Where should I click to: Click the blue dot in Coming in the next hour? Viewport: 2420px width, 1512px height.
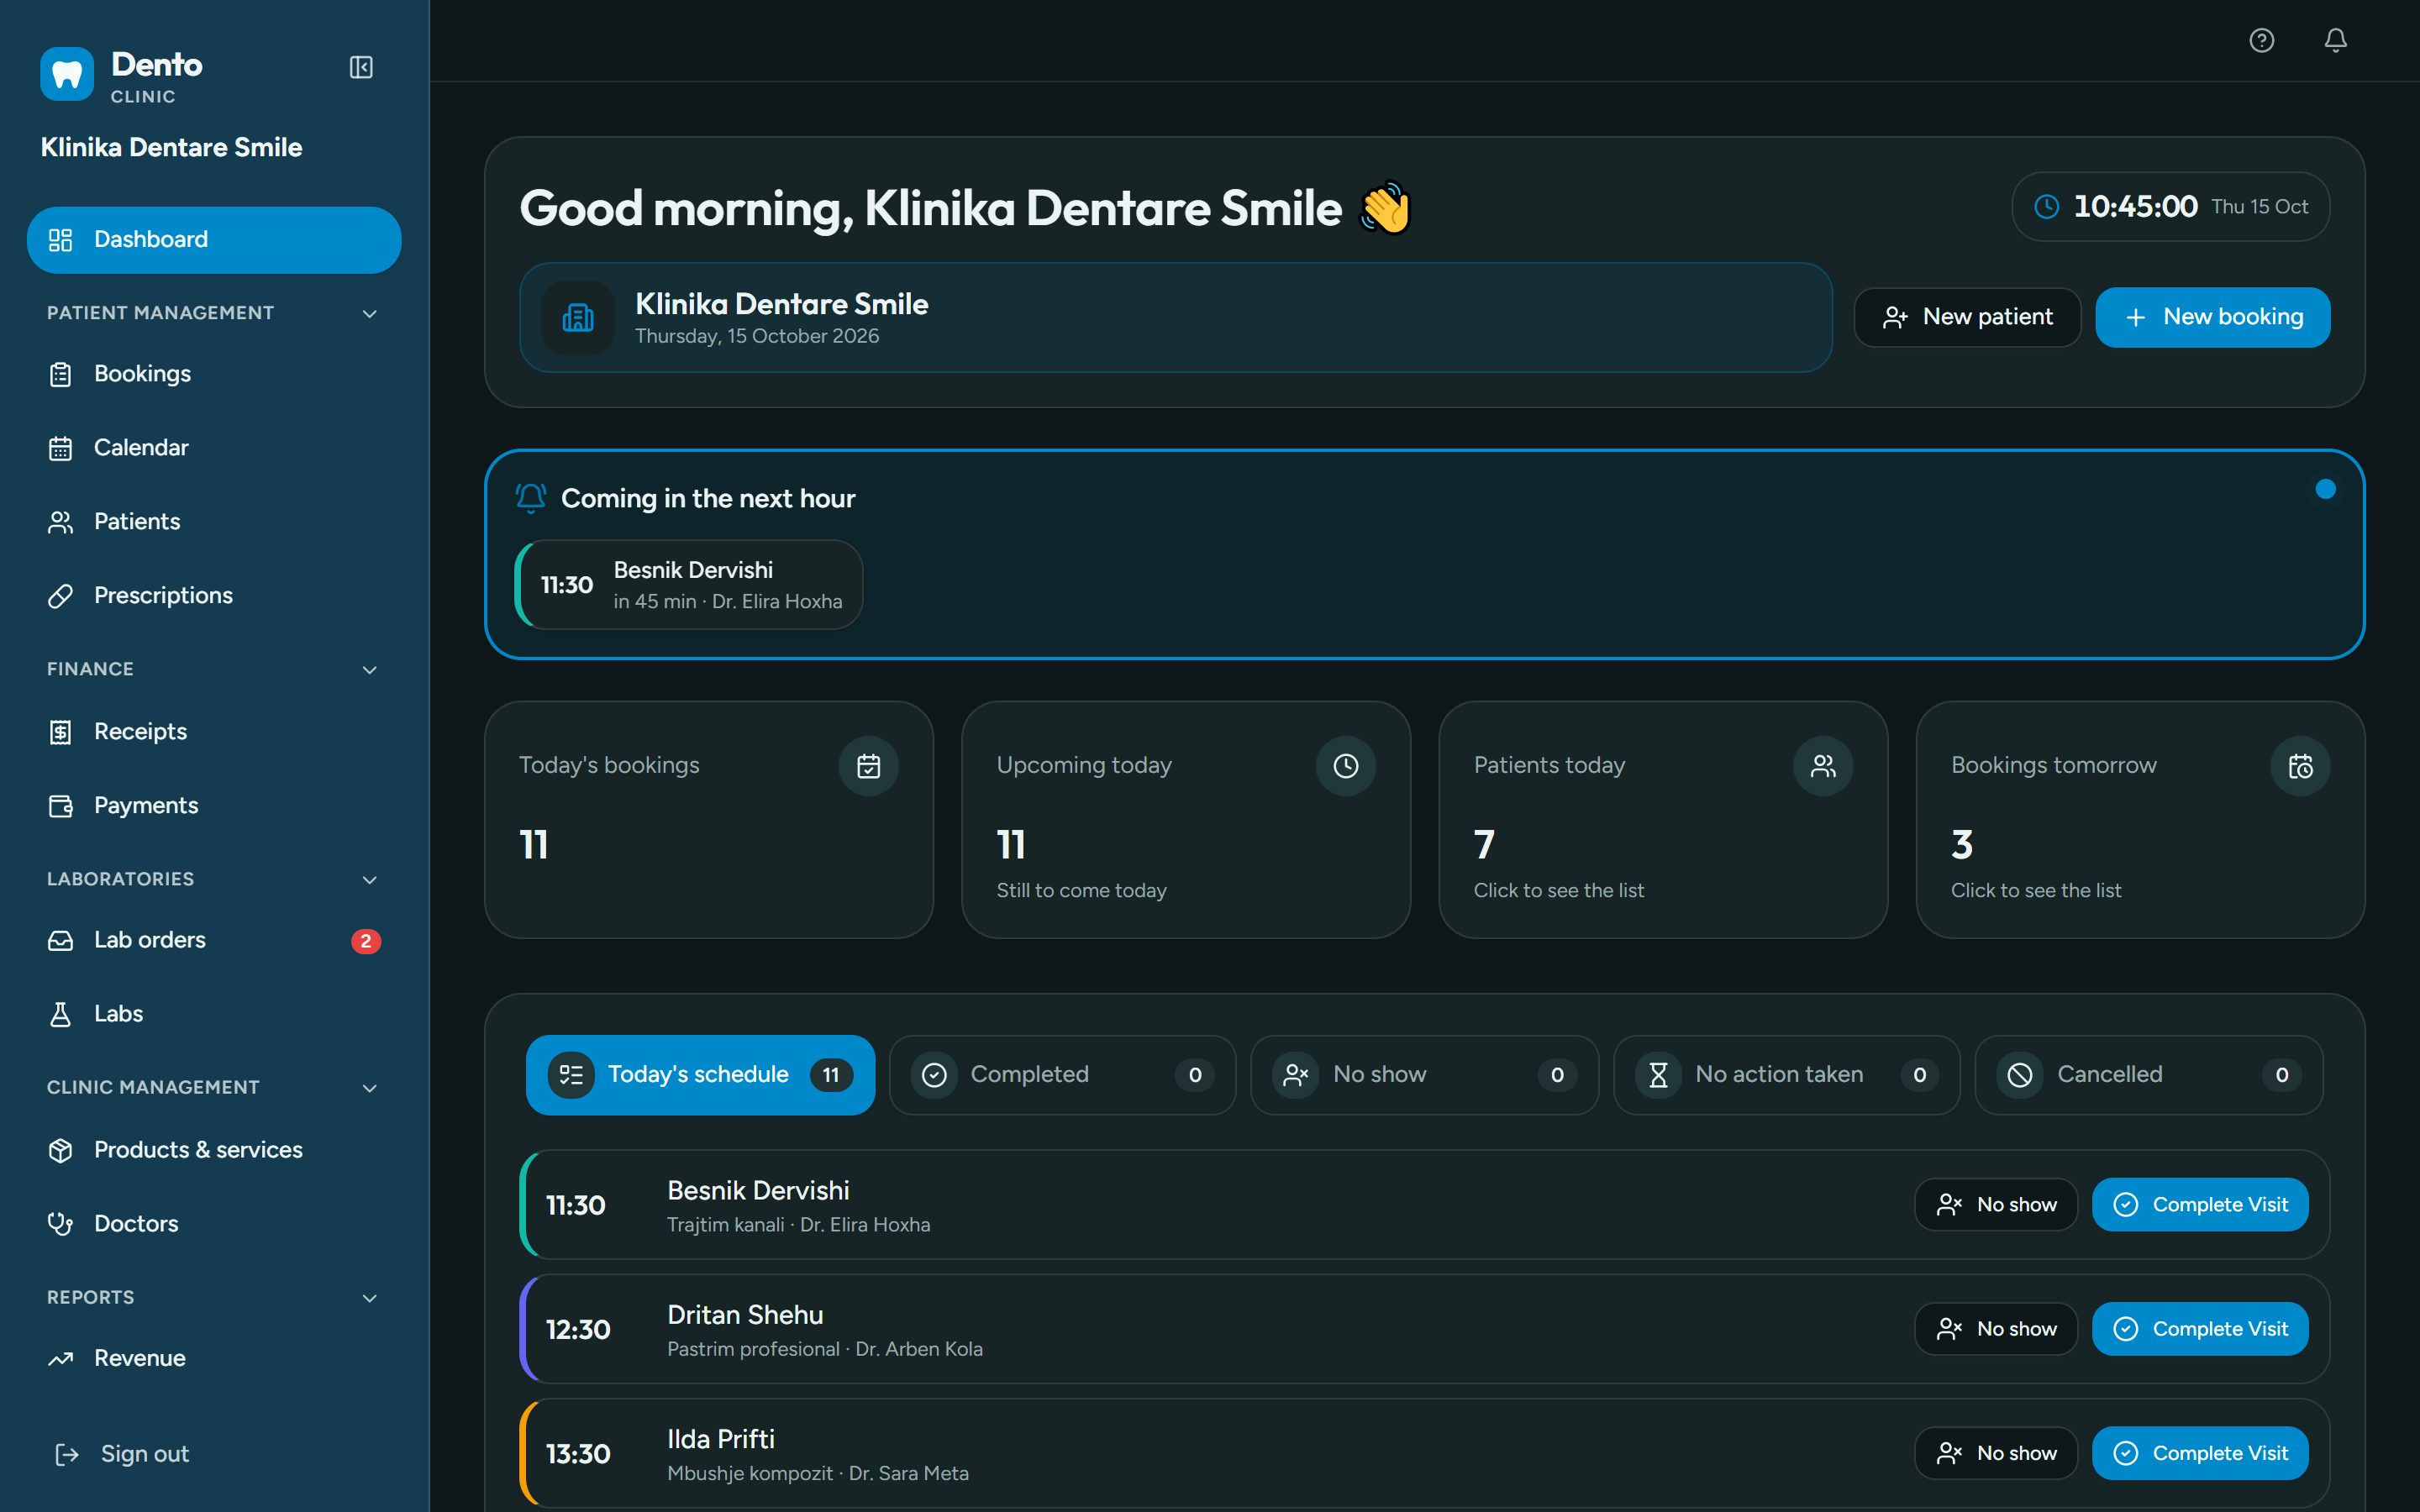2325,489
